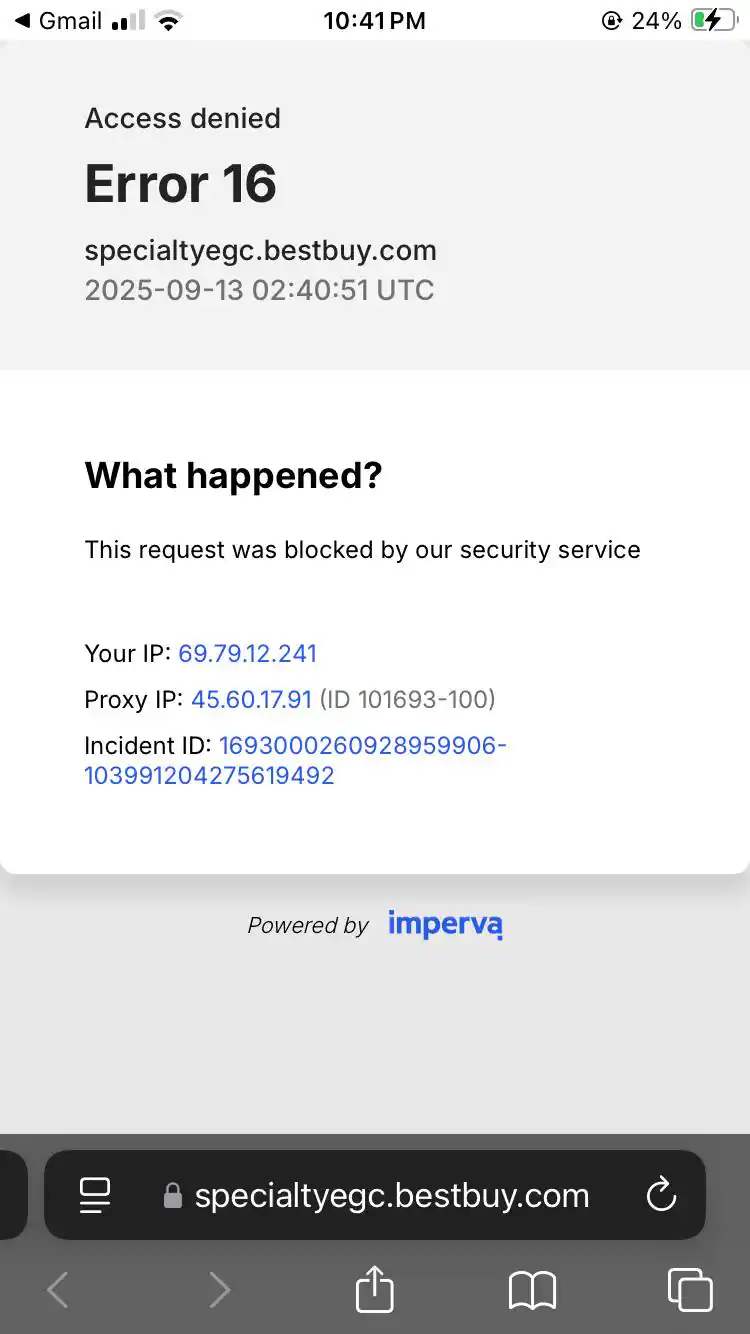Show all open tabs icon
The image size is (750, 1334).
click(690, 1289)
